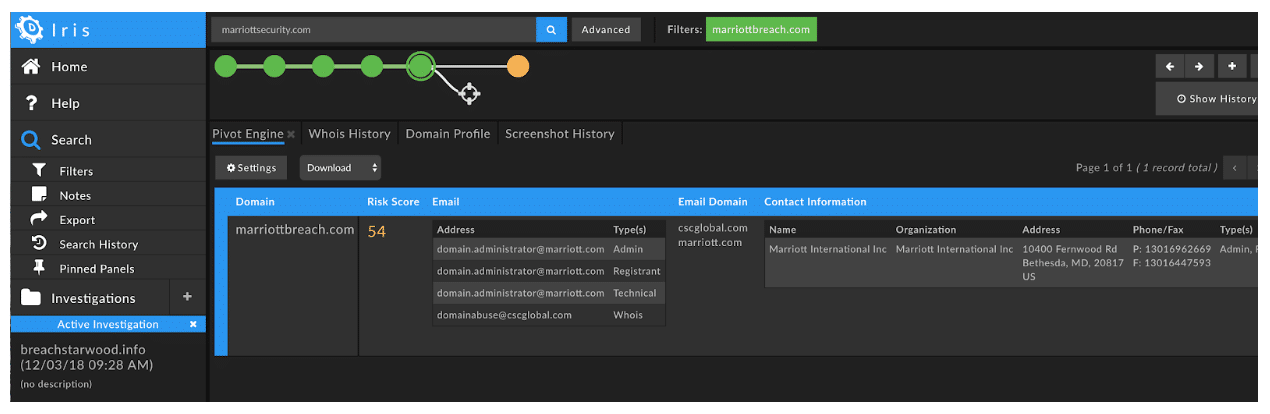Select the orange history node
Image resolution: width=1270 pixels, height=414 pixels.
(518, 67)
